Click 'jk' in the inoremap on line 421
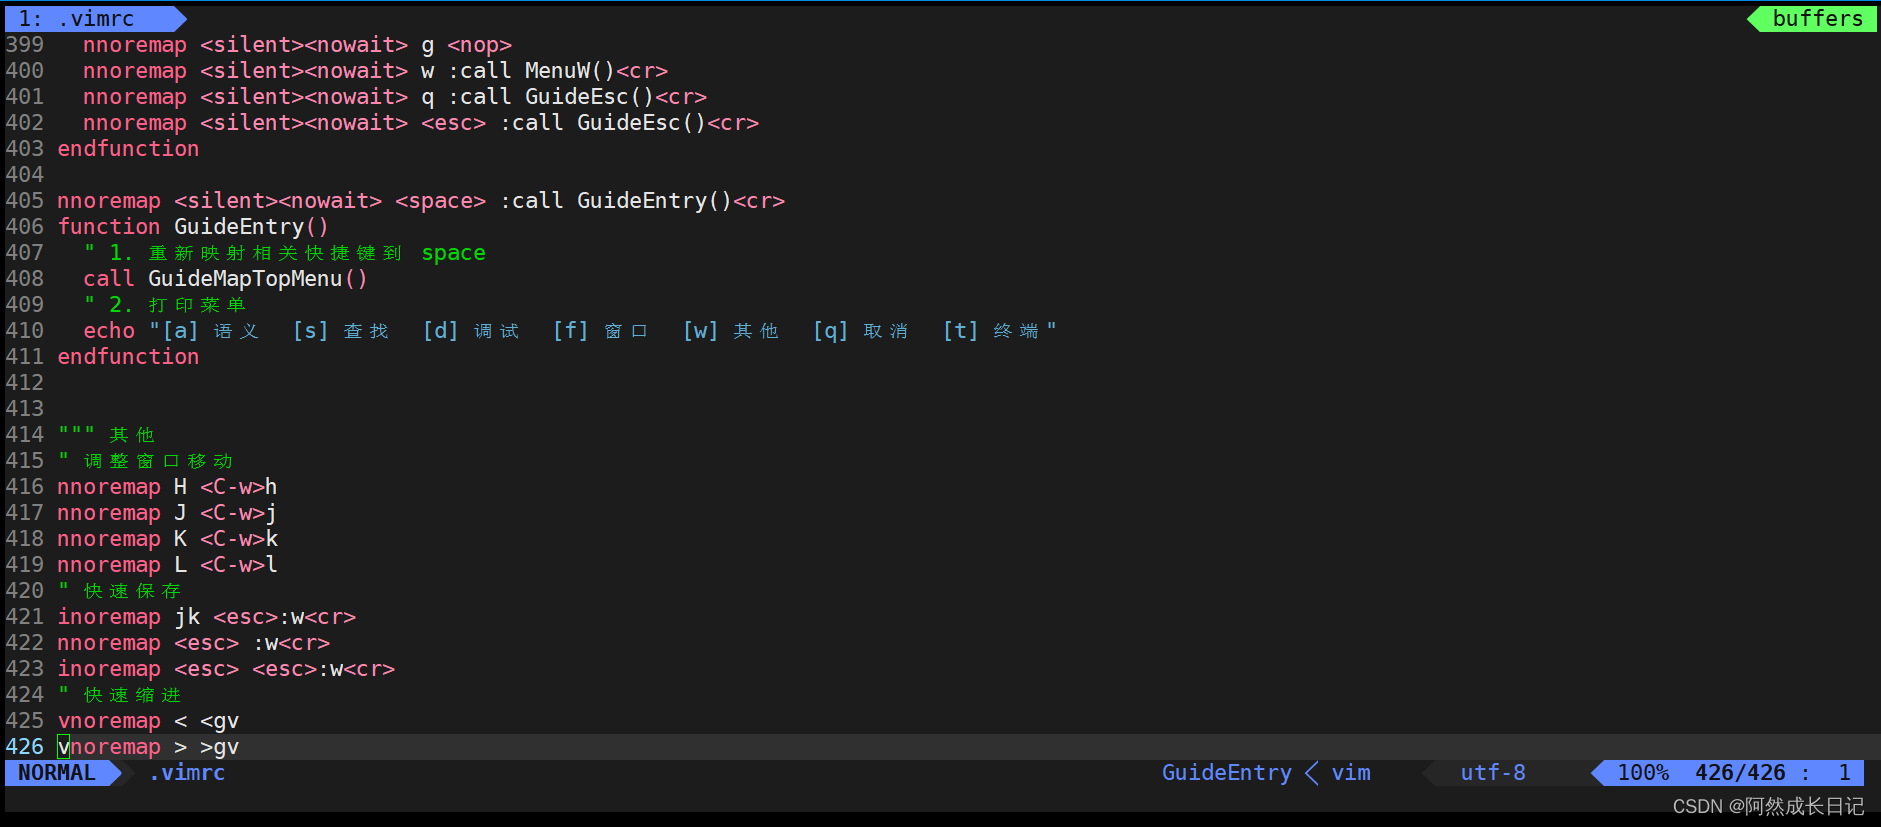 click(x=187, y=617)
